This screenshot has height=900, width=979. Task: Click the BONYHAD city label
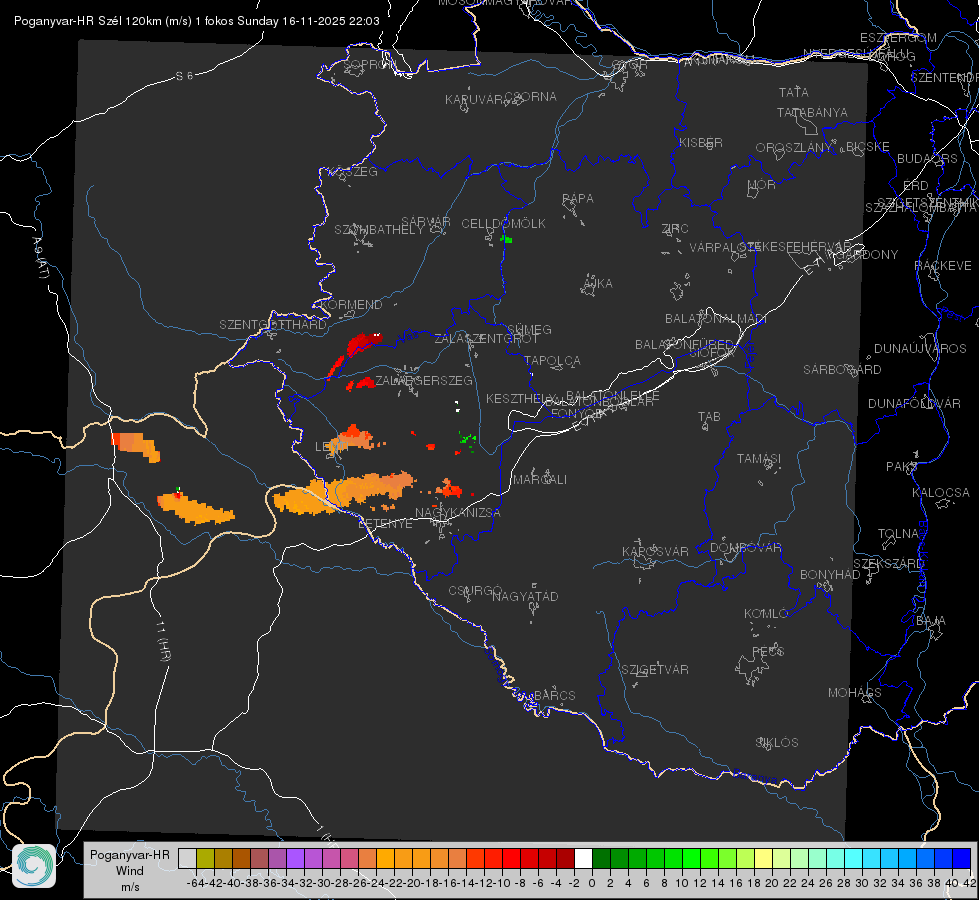(x=830, y=574)
